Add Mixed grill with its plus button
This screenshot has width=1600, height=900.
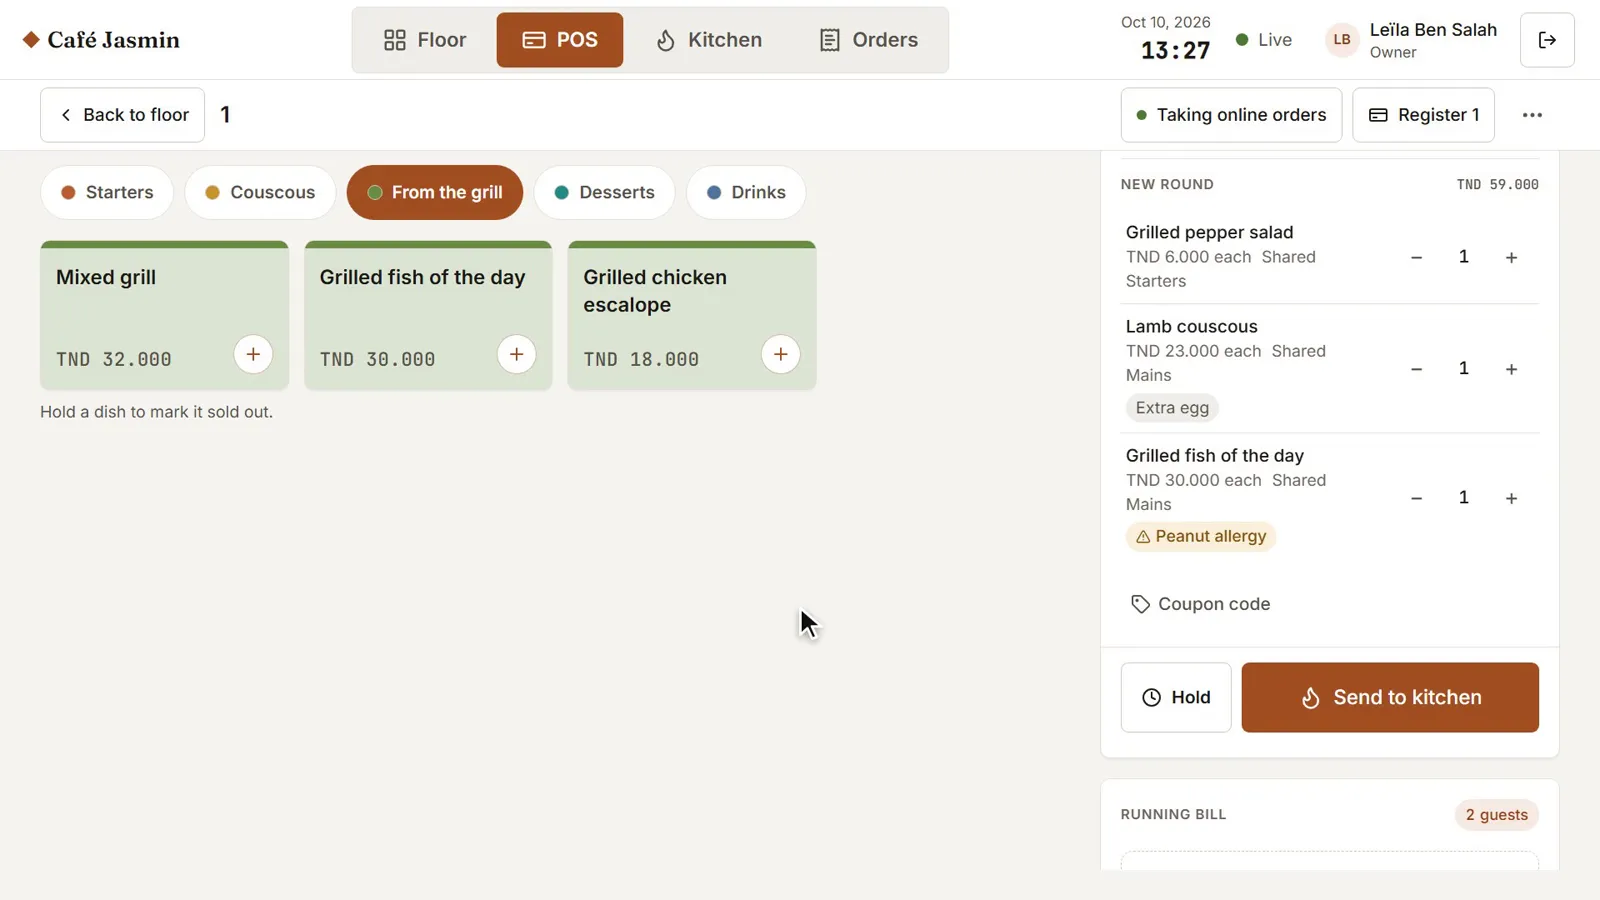[253, 354]
